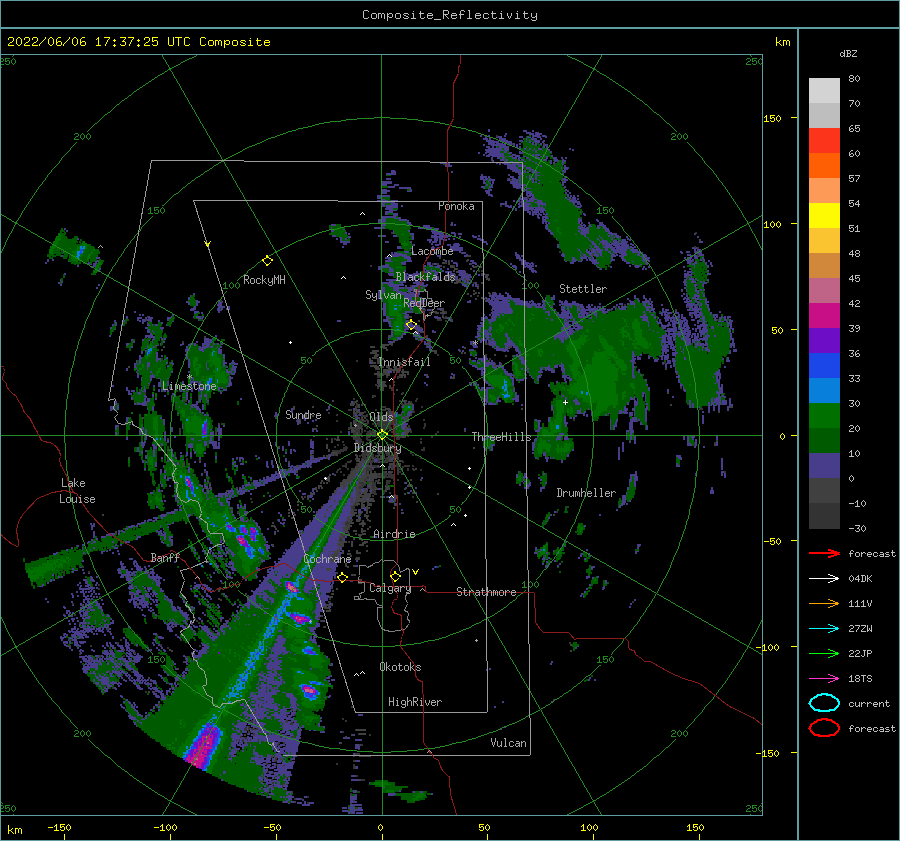Select the red 65-60 dBZ swatch

[824, 141]
